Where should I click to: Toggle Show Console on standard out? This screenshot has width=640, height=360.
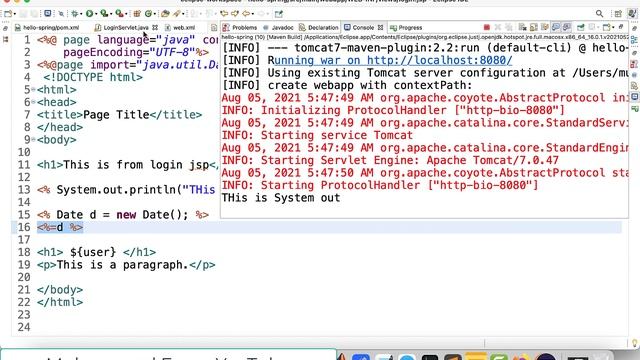coord(556,27)
